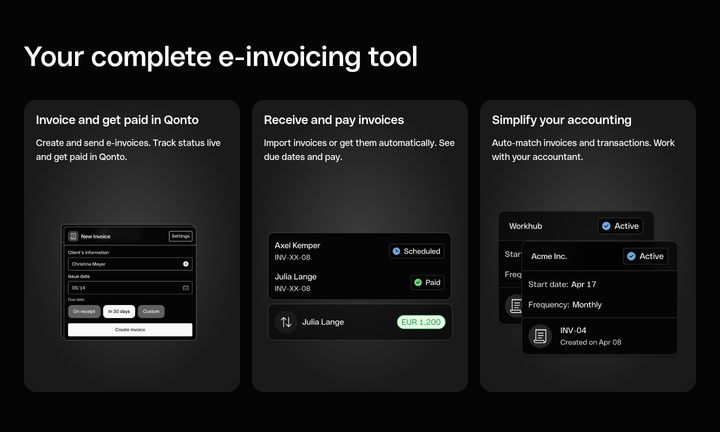
Task: Click the clock icon in Scheduled badge
Action: click(x=396, y=251)
